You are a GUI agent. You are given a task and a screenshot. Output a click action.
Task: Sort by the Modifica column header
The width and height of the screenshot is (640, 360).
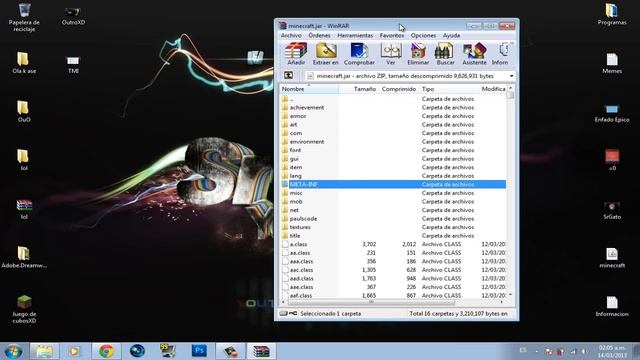coord(493,89)
